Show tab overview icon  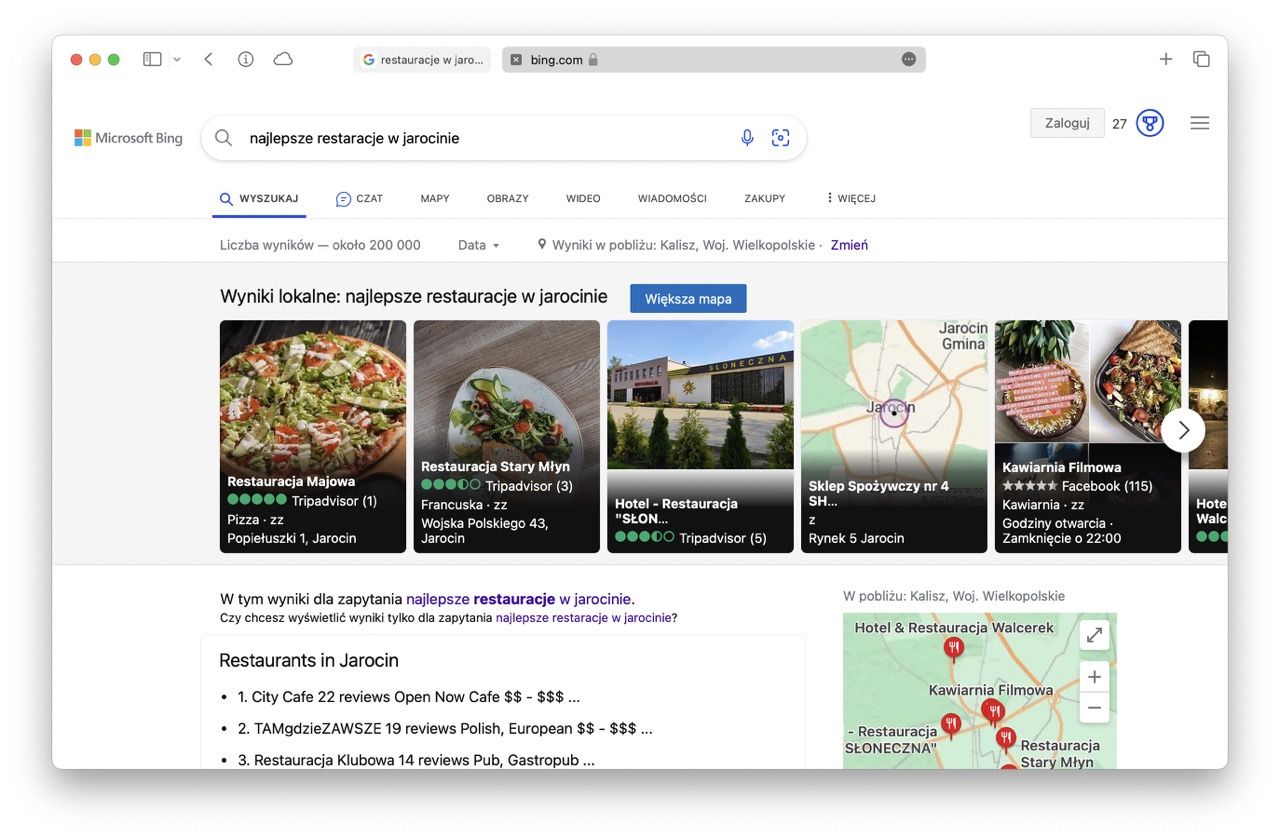point(1202,60)
